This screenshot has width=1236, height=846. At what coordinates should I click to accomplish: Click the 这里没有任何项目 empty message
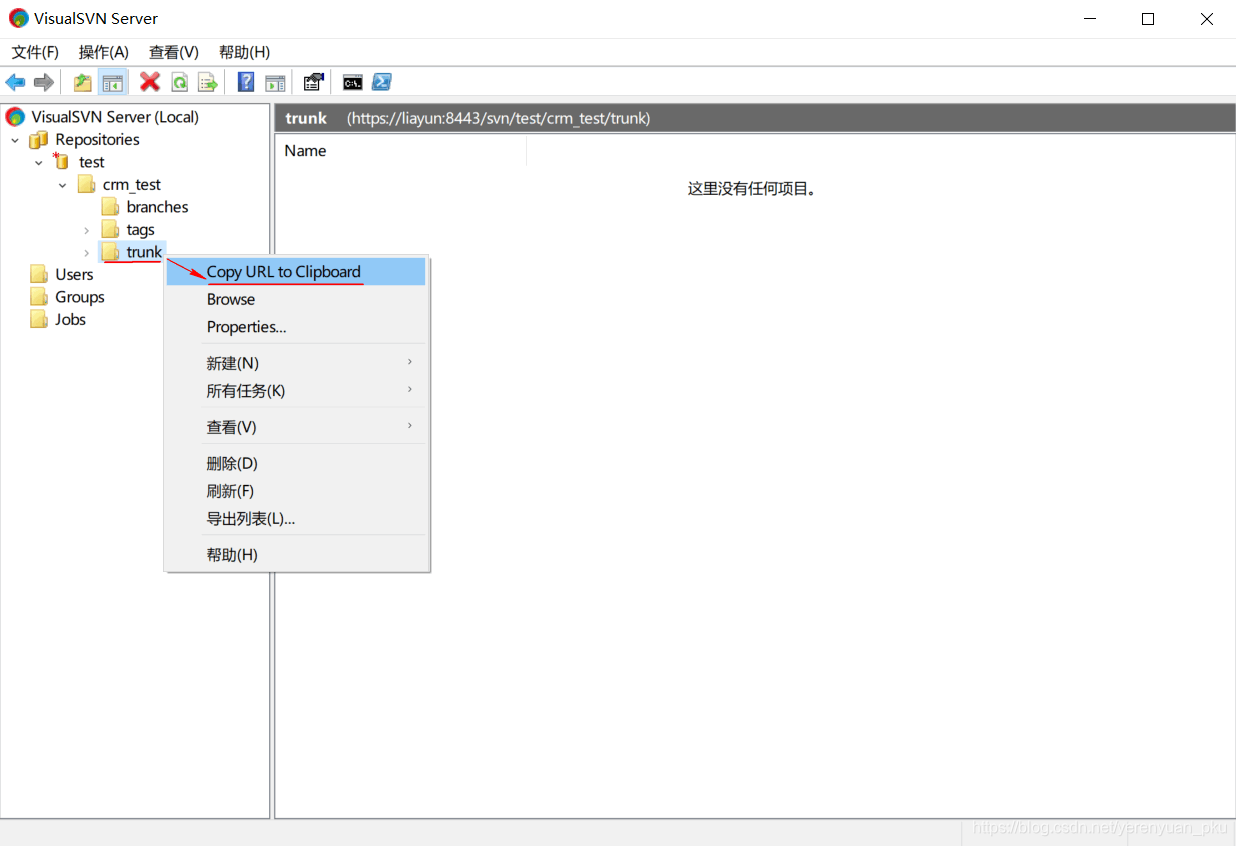coord(752,188)
